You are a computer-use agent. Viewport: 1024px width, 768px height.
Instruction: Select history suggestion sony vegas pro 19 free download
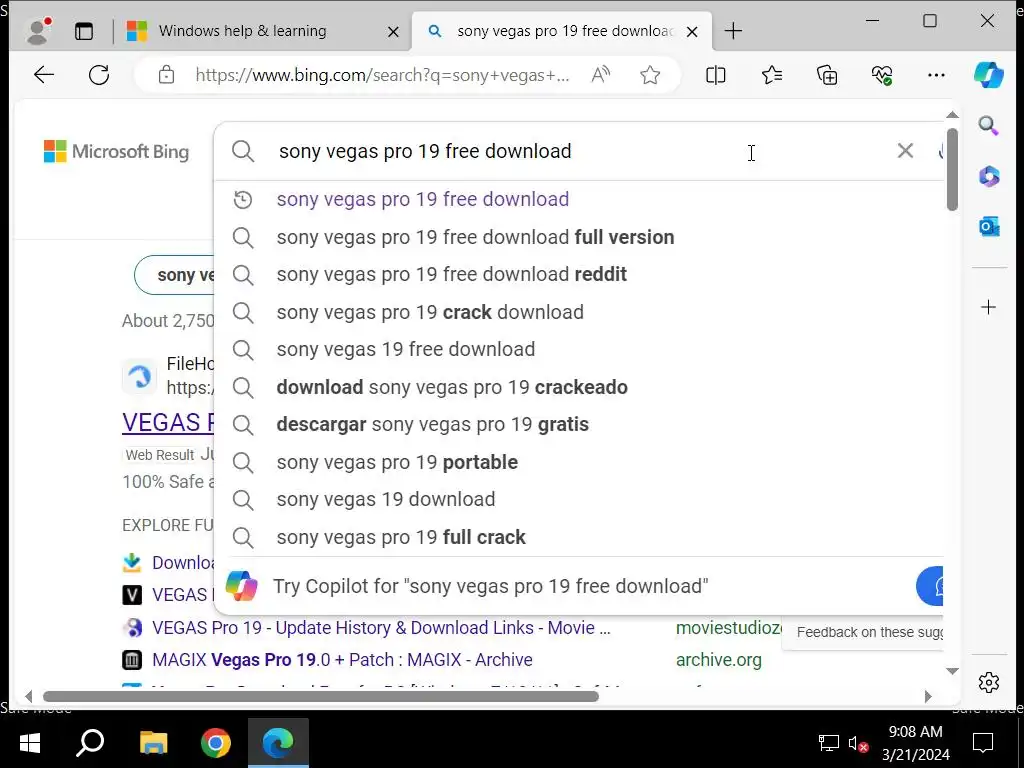point(578,199)
